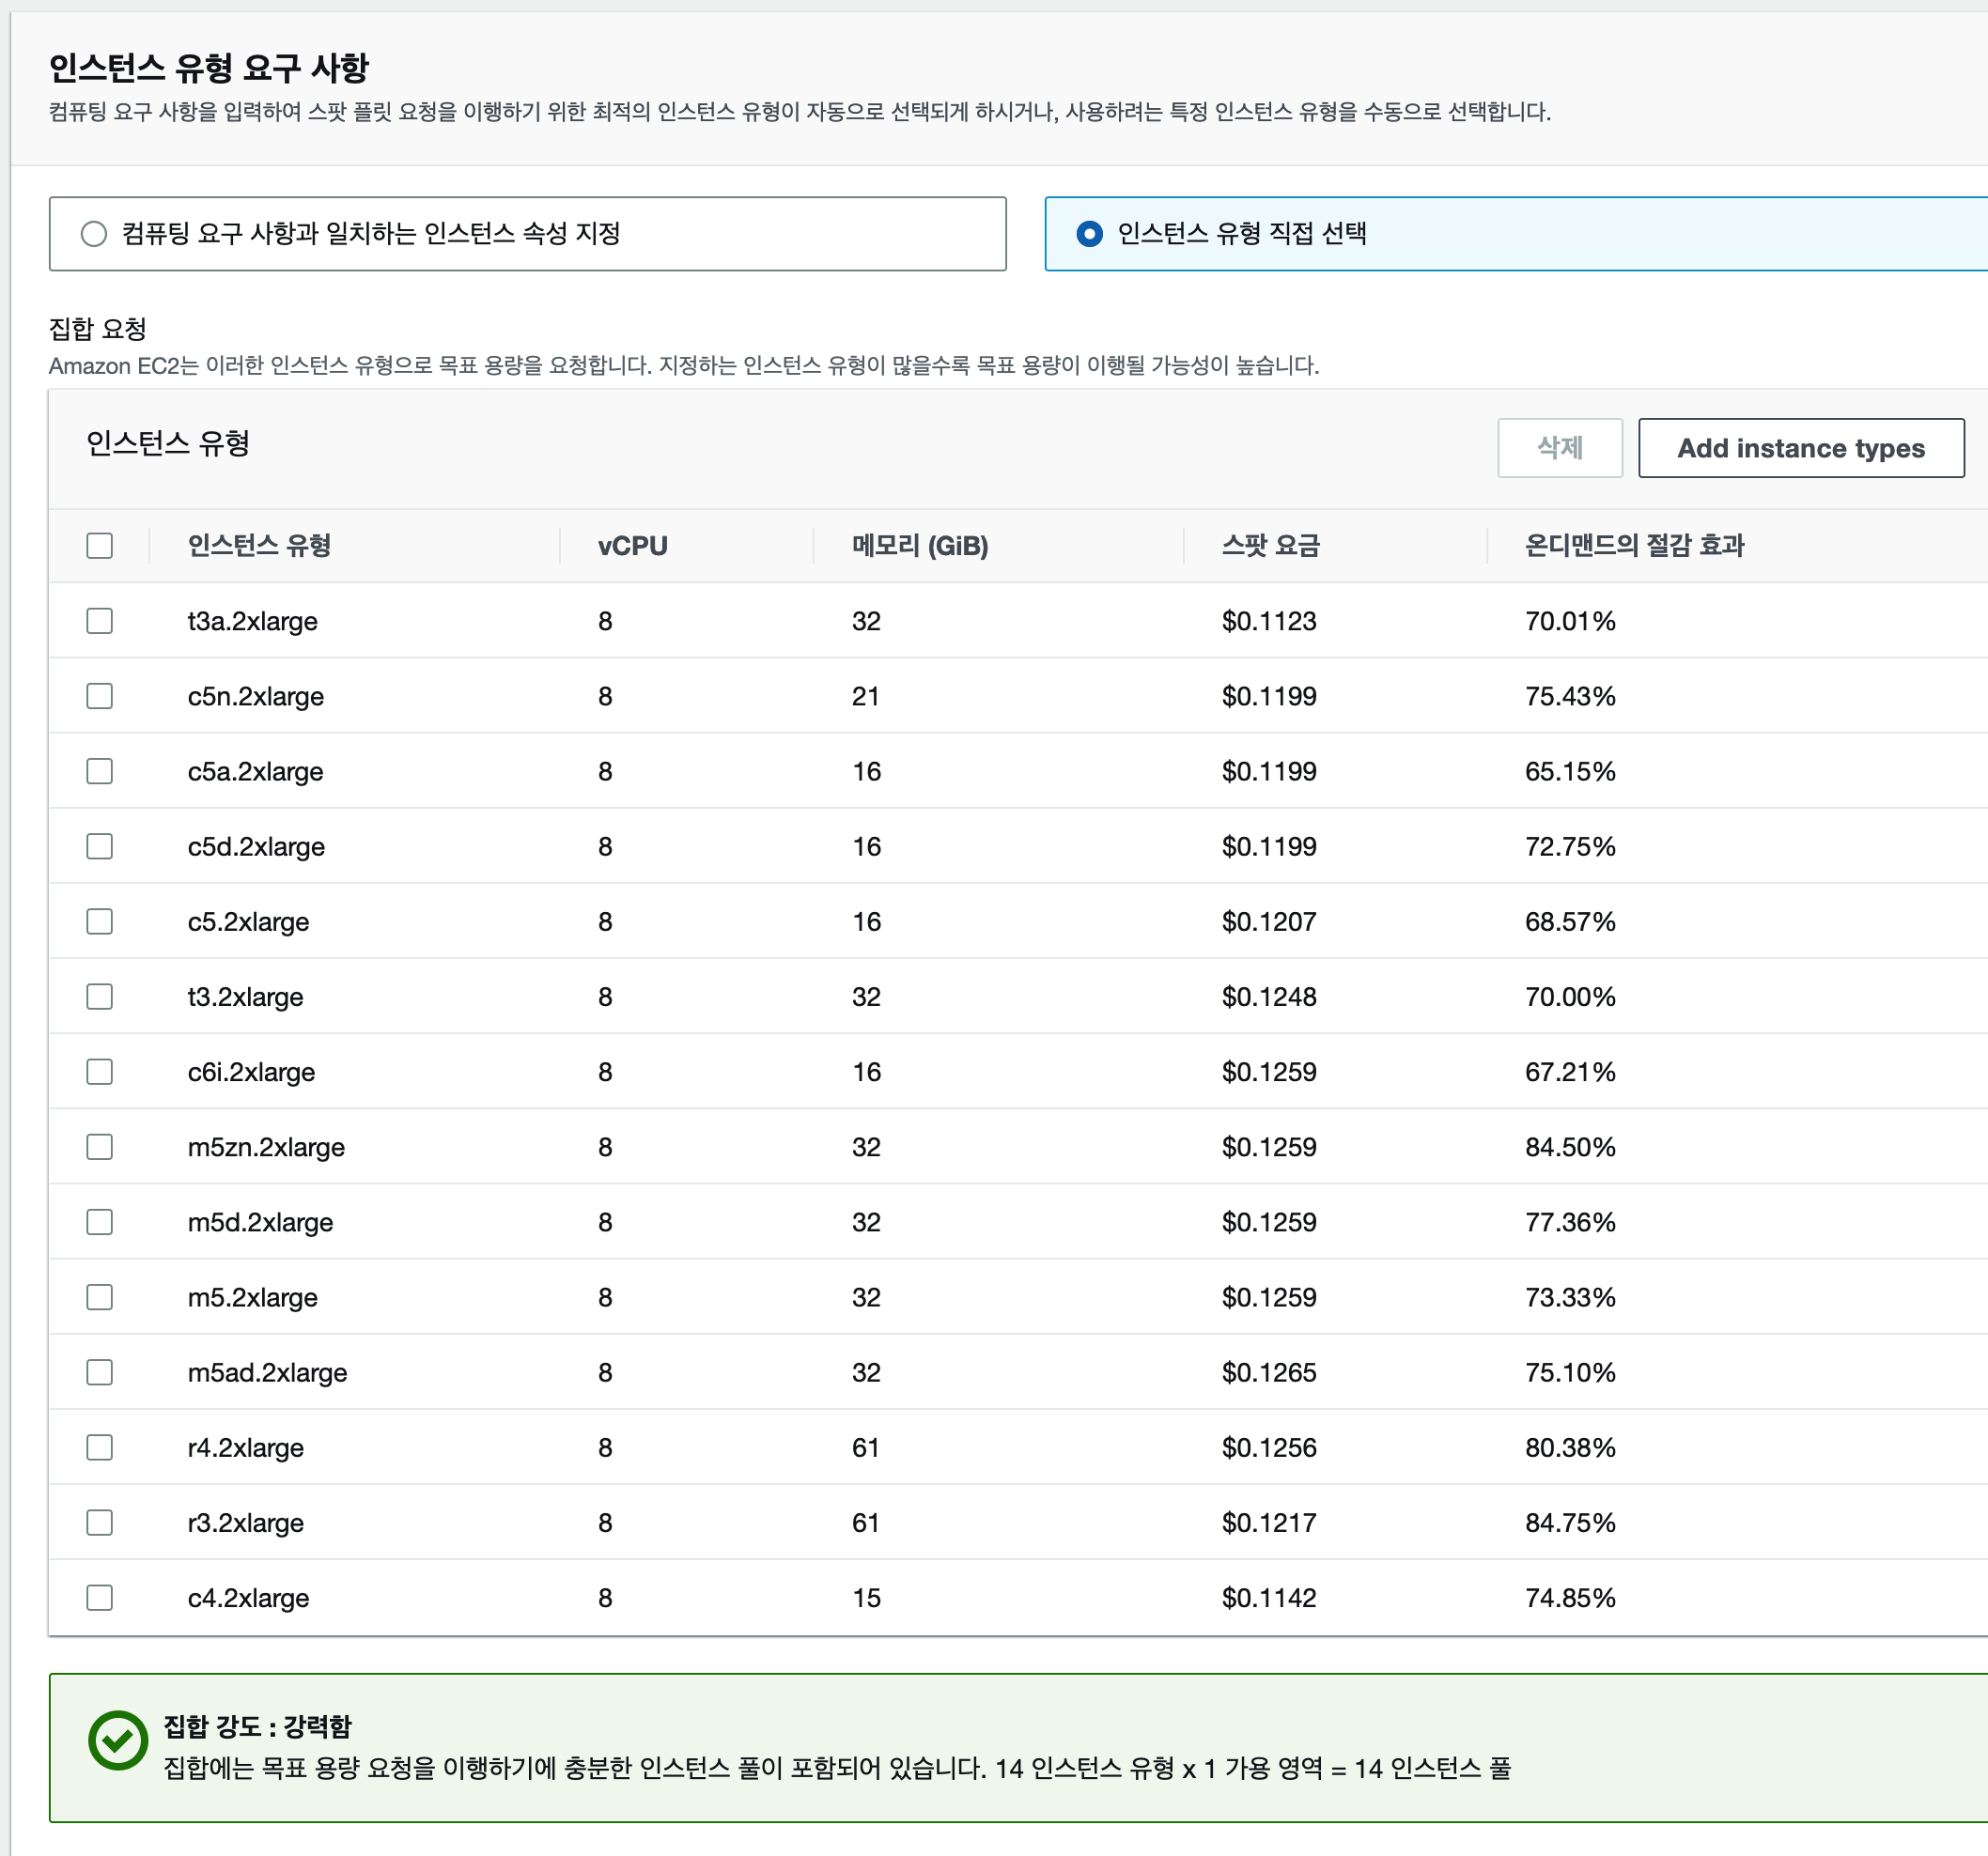Image resolution: width=1988 pixels, height=1856 pixels.
Task: Choose 인스턴스 유형 직접 선택 radio option
Action: pyautogui.click(x=1089, y=234)
